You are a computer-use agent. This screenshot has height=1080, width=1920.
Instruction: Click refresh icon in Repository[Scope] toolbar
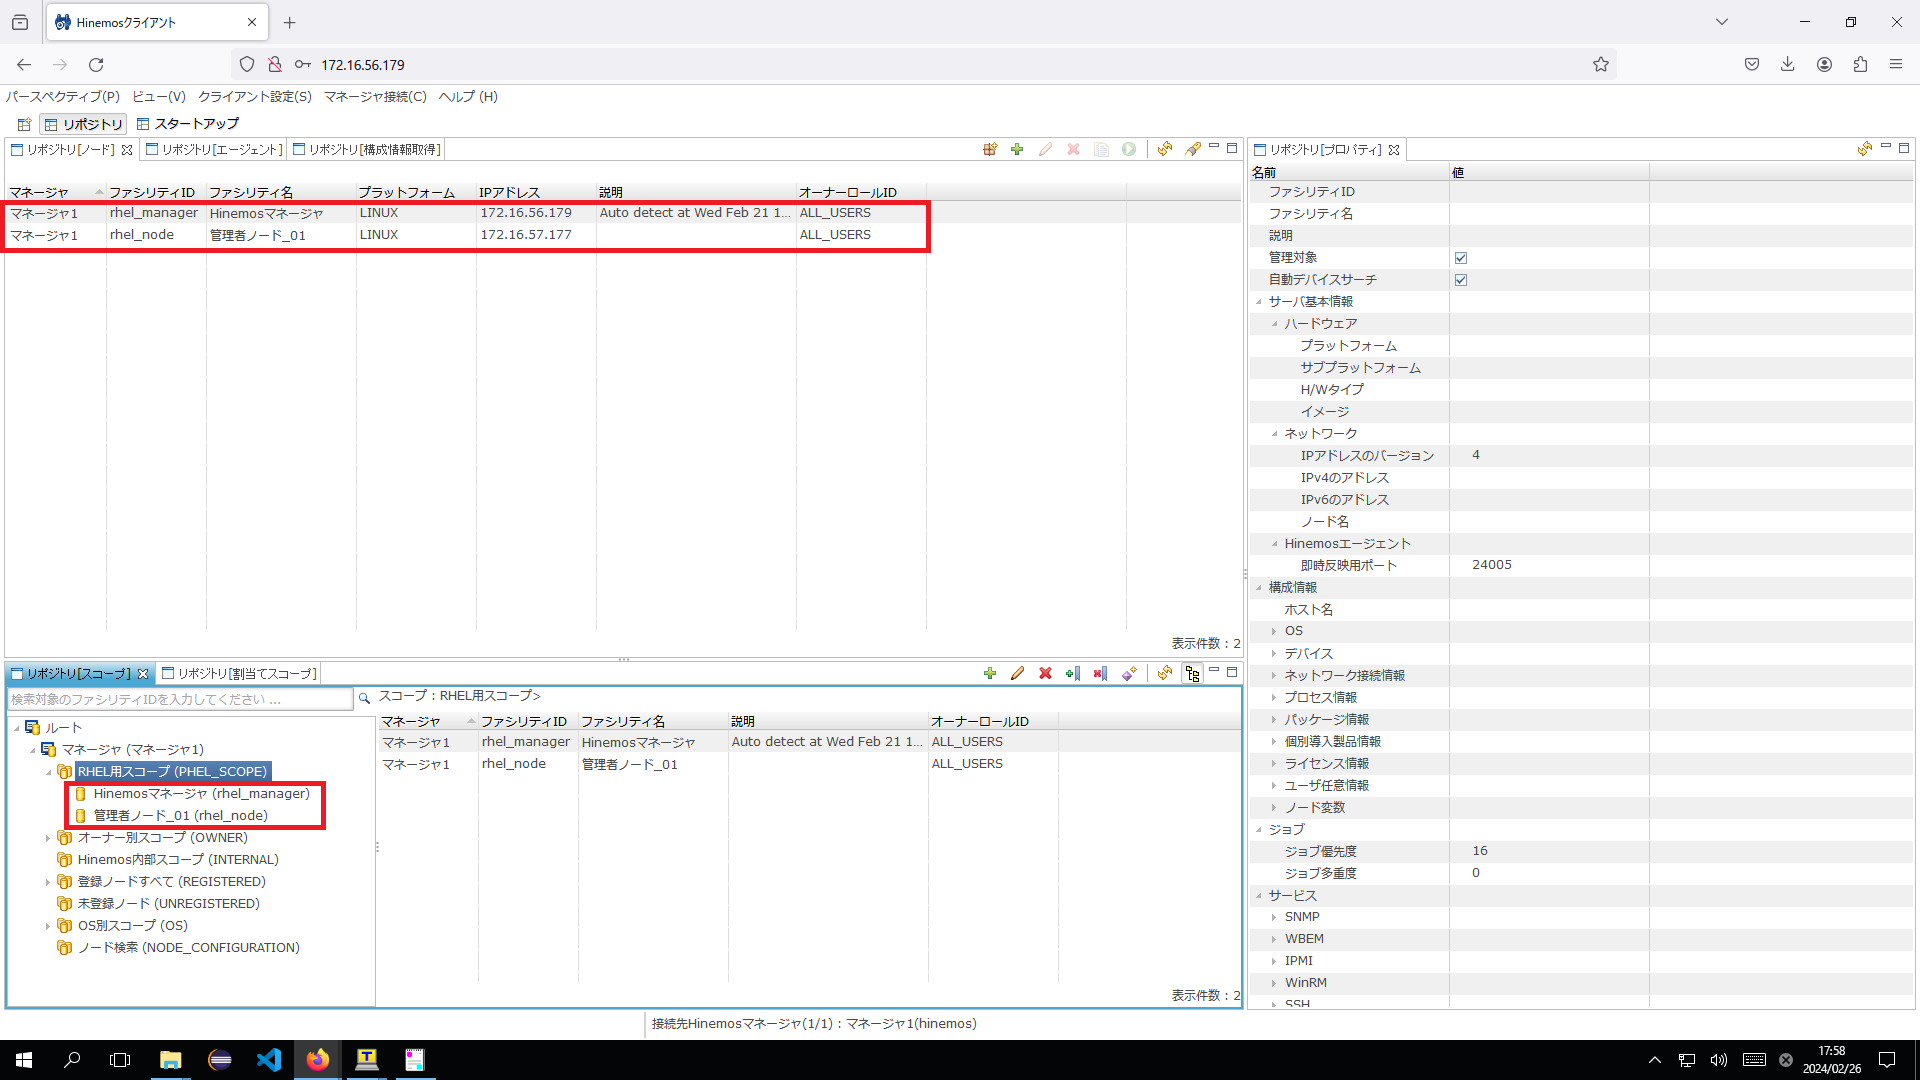[x=1165, y=673]
